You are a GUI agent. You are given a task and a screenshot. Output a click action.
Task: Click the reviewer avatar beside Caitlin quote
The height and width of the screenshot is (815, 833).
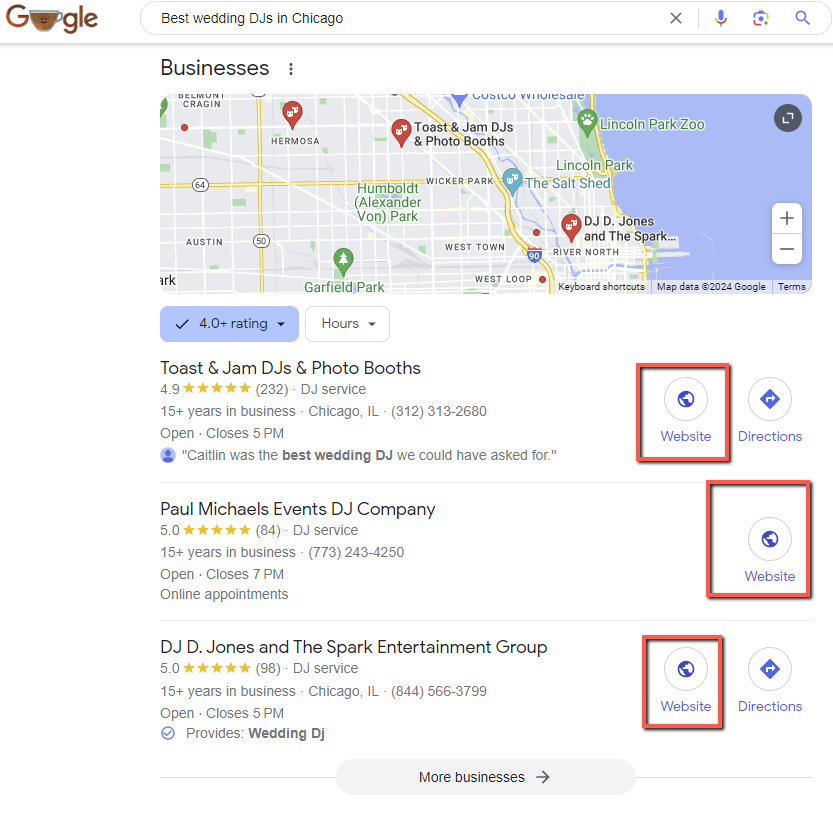(x=168, y=455)
